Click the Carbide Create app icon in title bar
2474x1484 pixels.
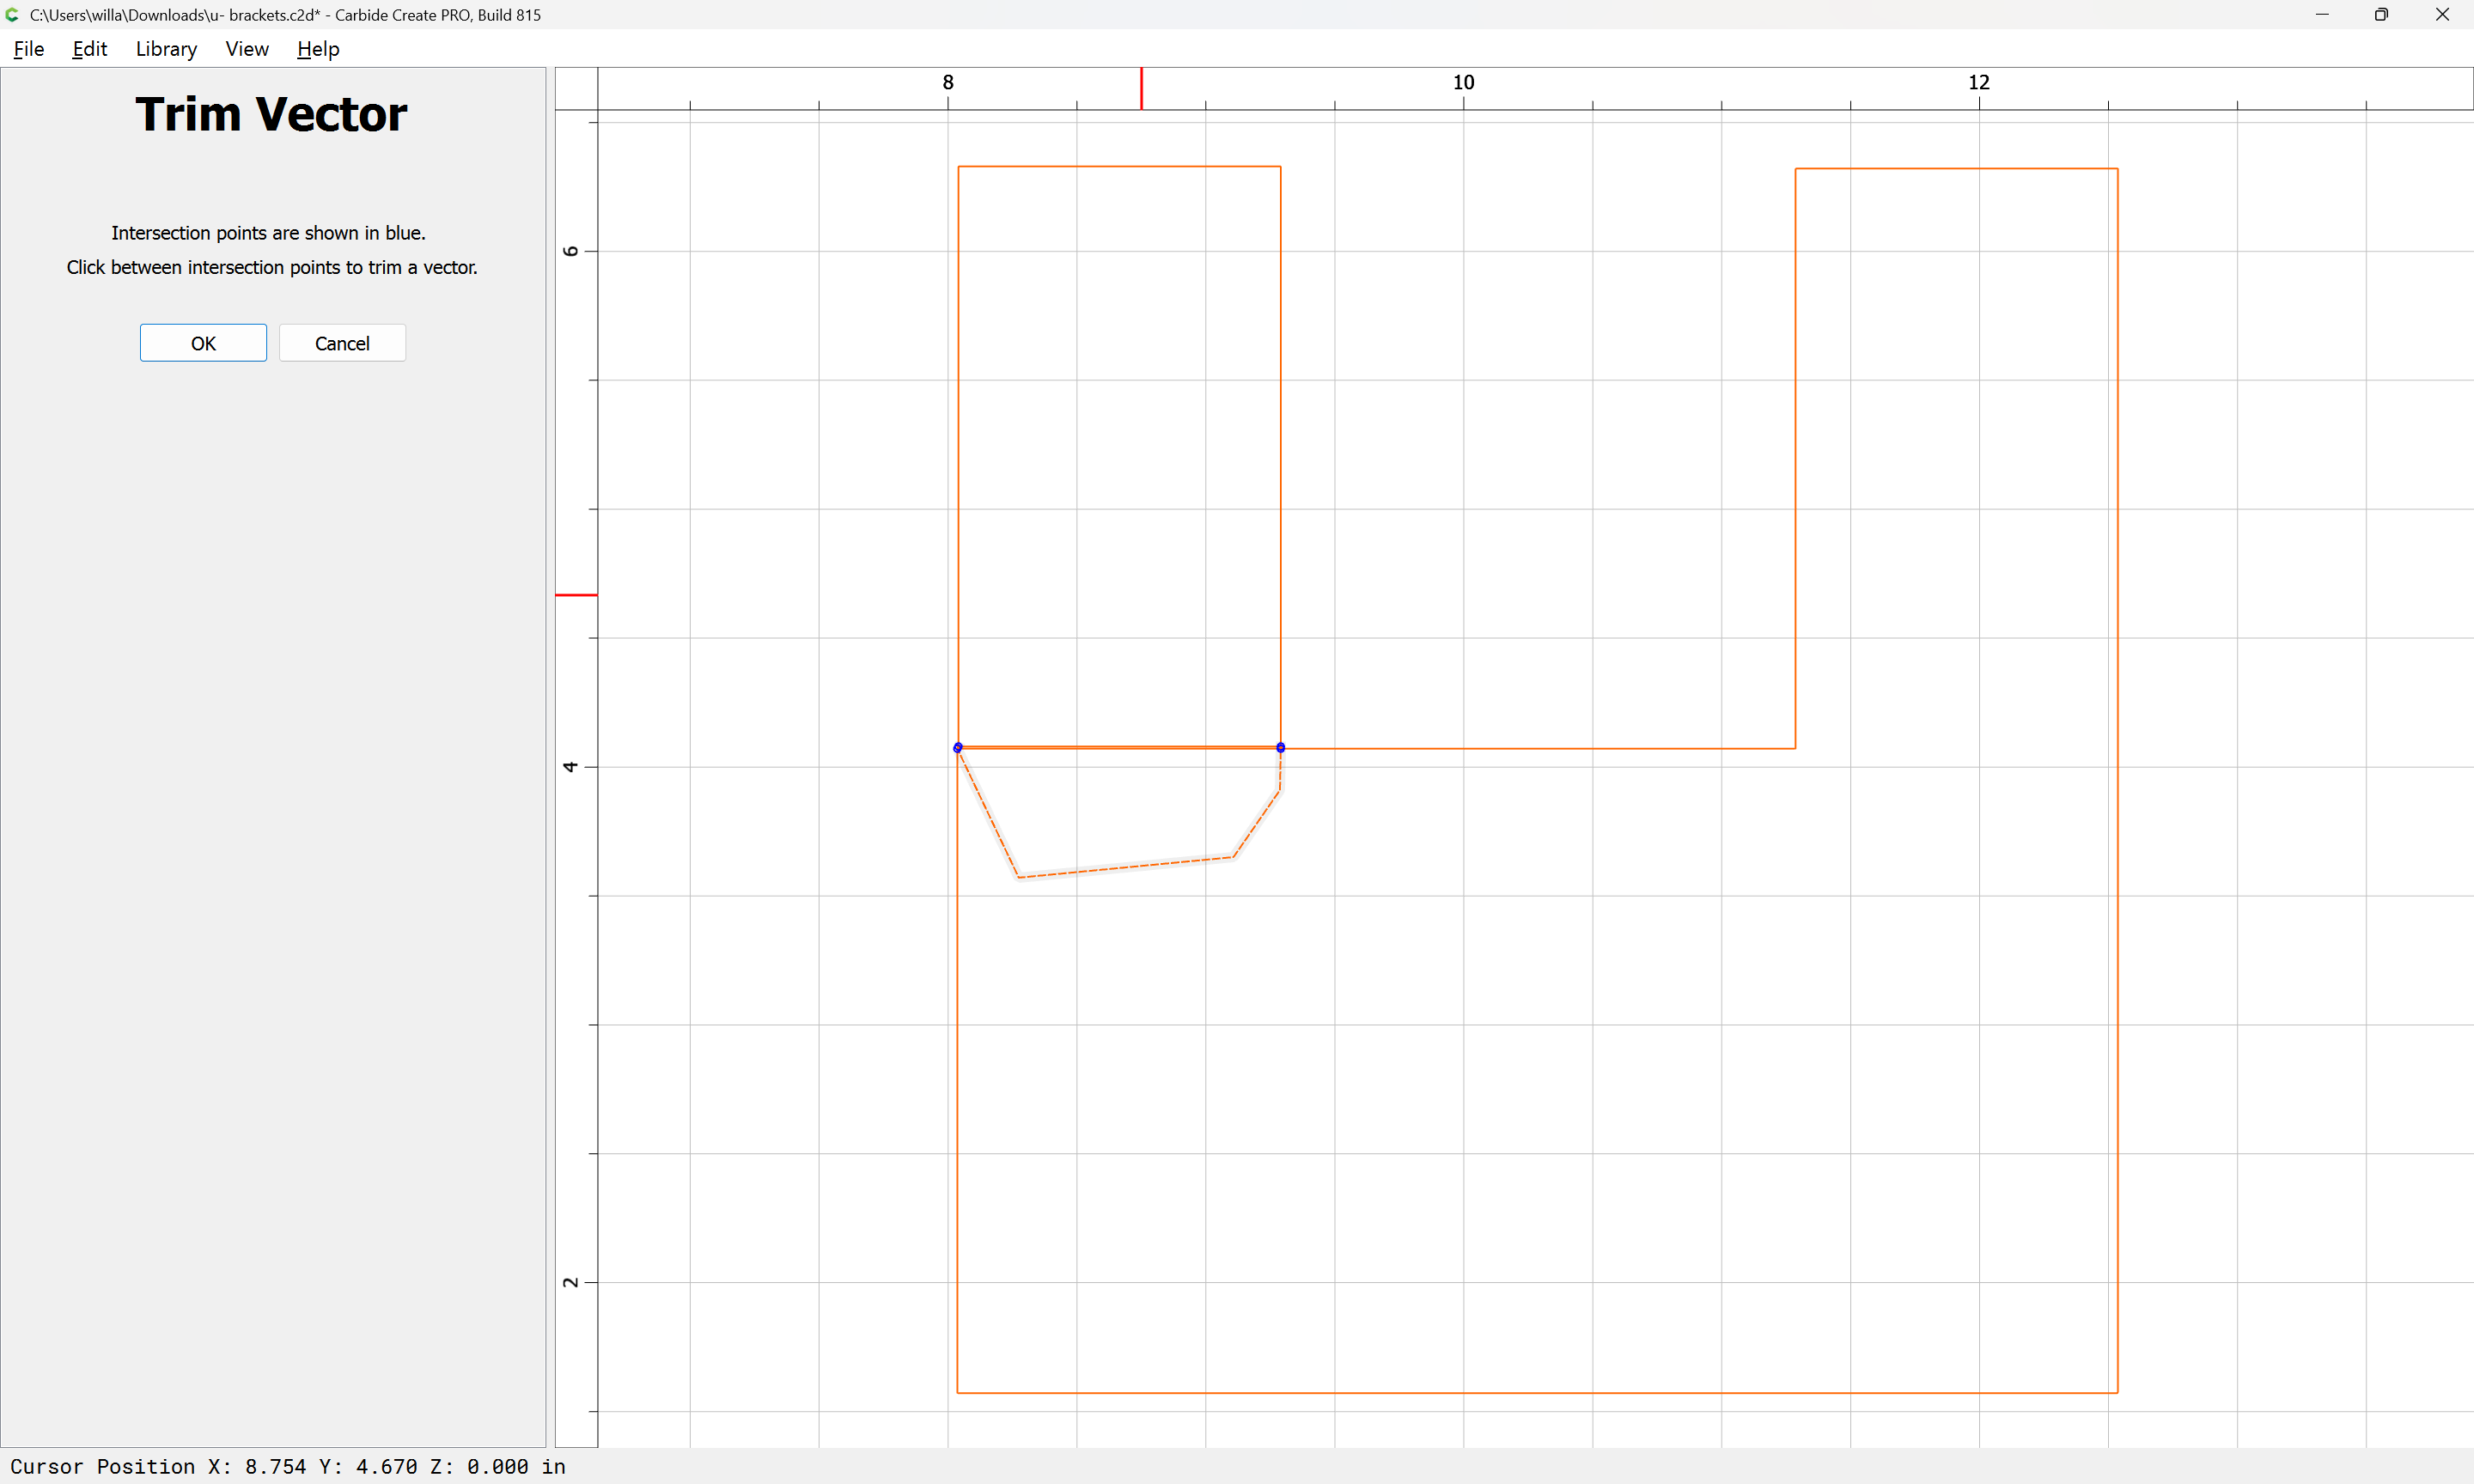click(12, 15)
